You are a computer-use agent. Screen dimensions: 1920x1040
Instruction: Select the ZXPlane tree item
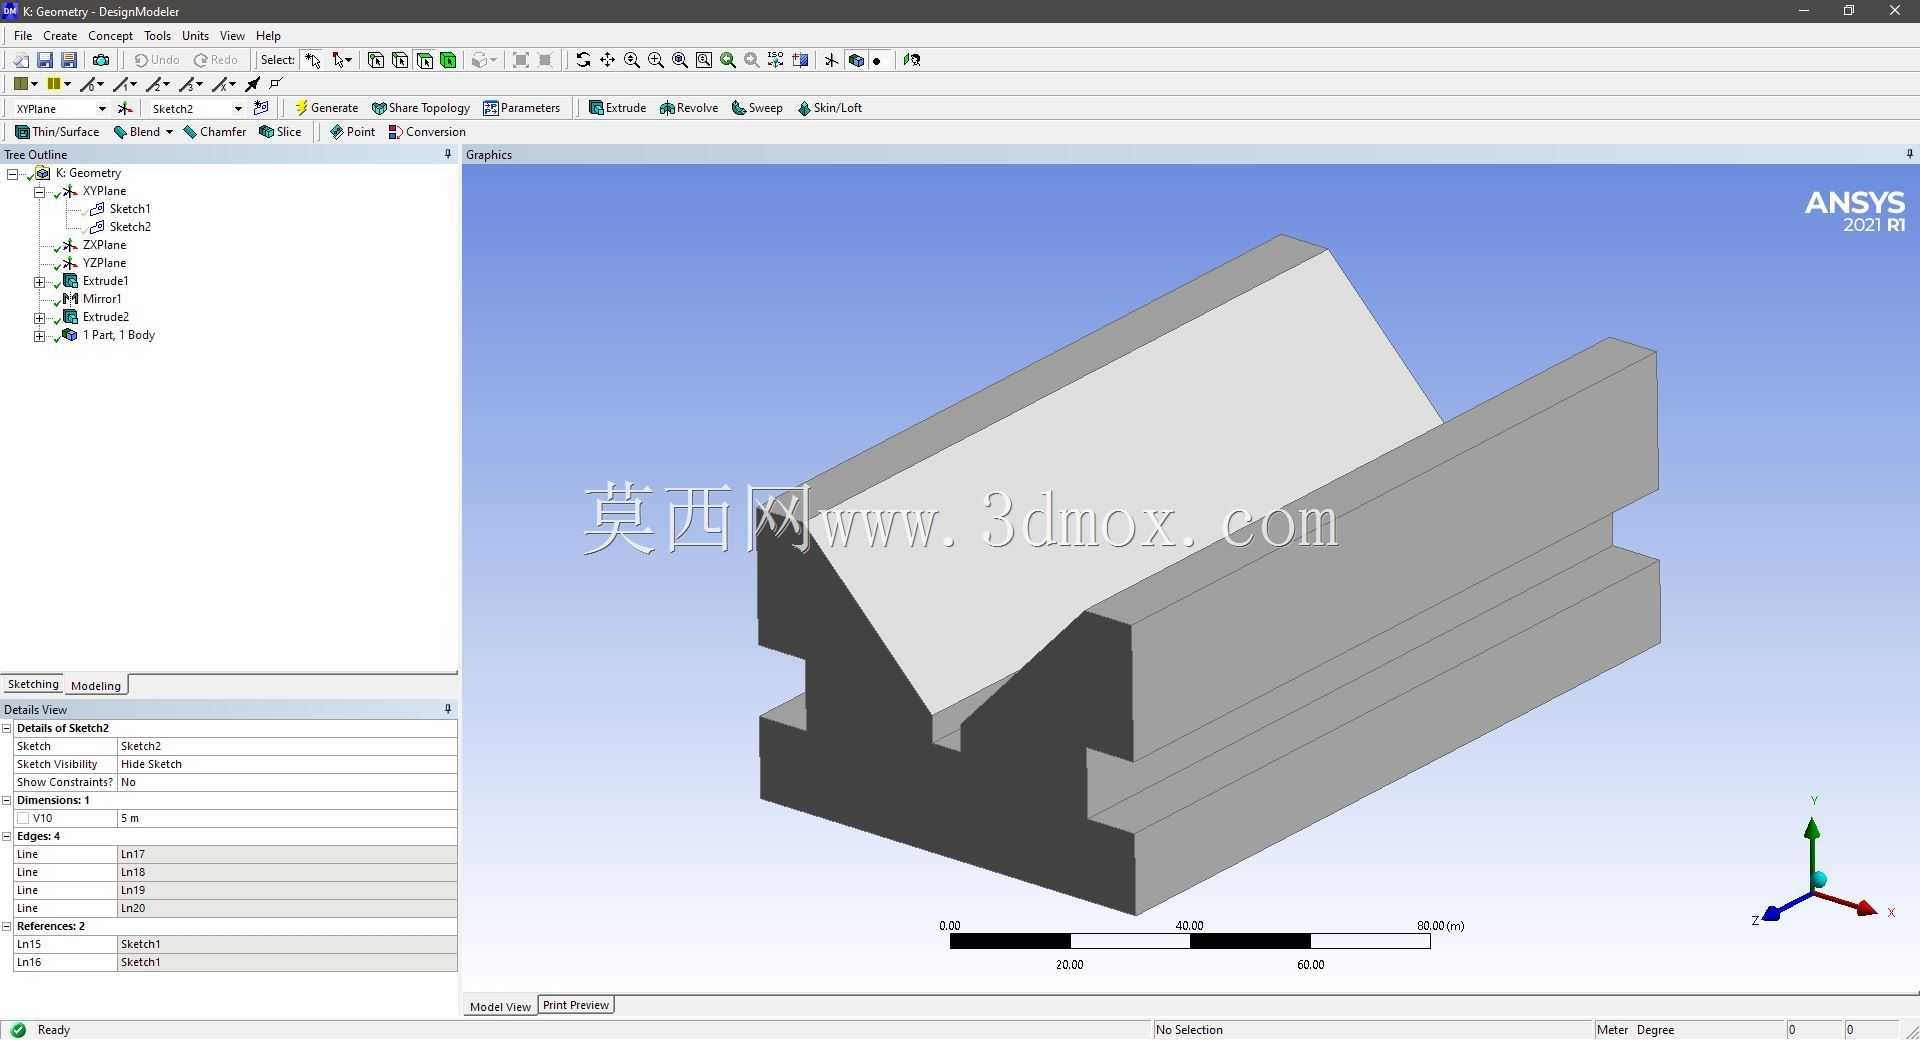click(x=104, y=245)
